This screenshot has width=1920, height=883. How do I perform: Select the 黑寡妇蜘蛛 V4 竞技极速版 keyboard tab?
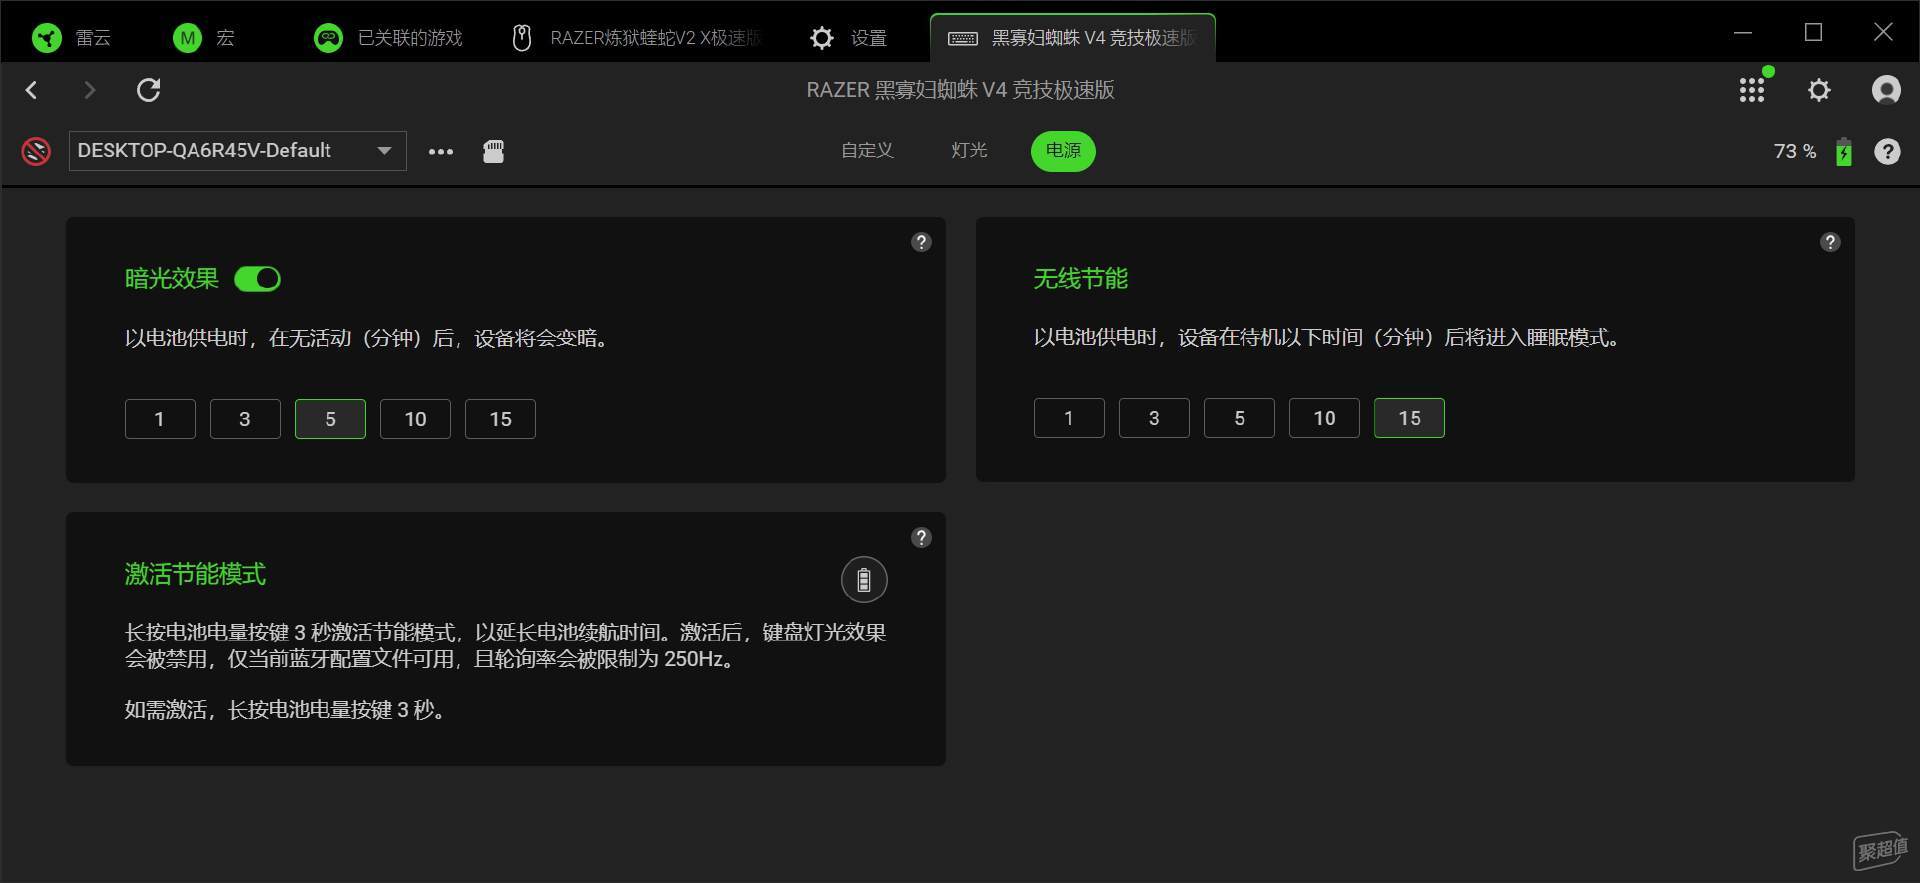point(1072,38)
